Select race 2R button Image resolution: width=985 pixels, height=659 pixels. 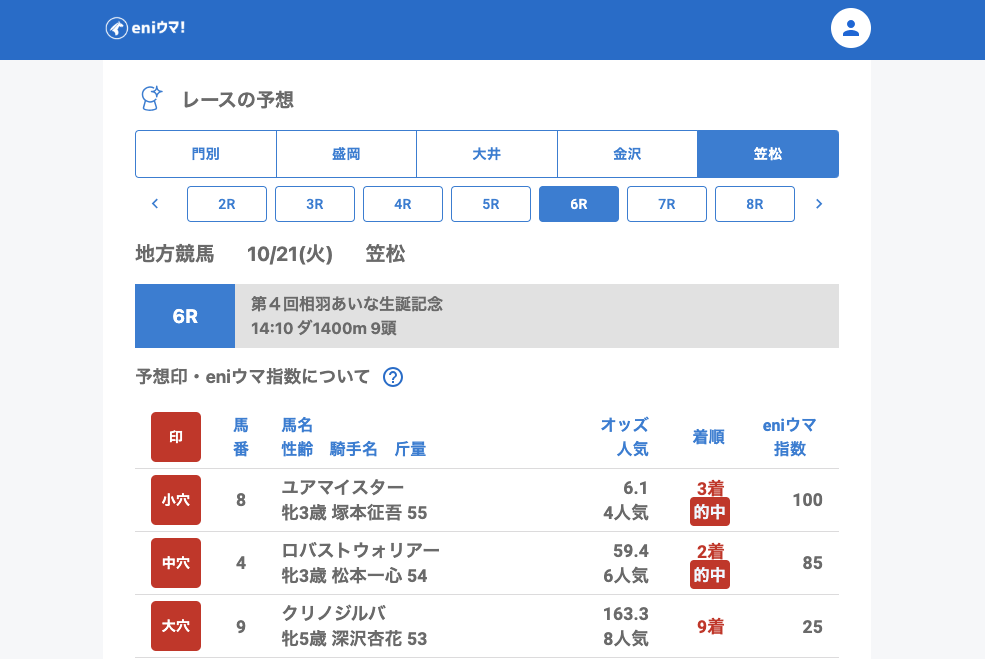[227, 204]
